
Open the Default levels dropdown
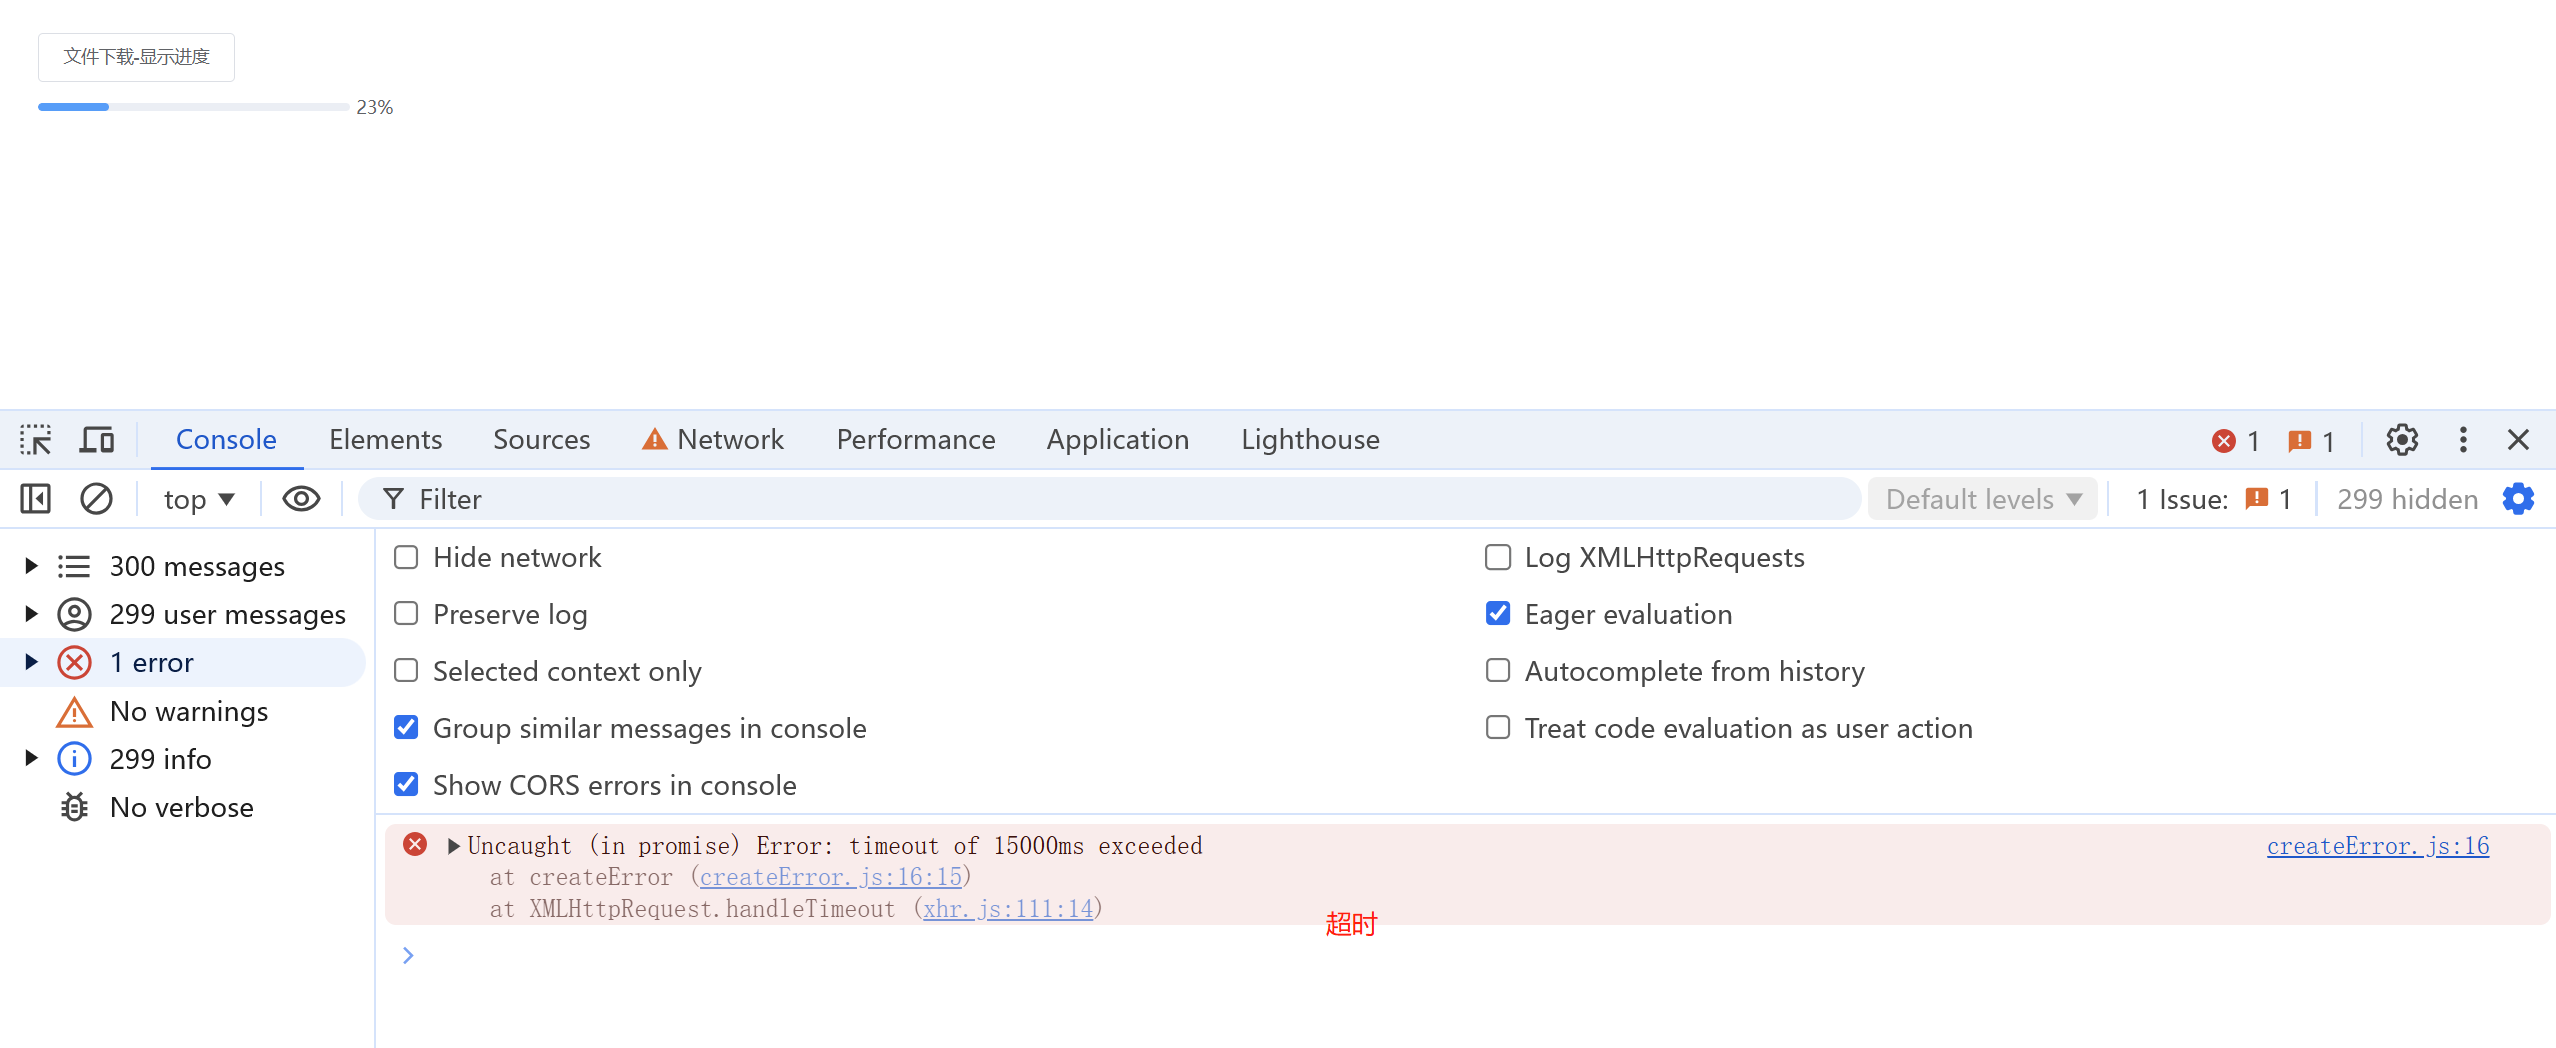1983,499
